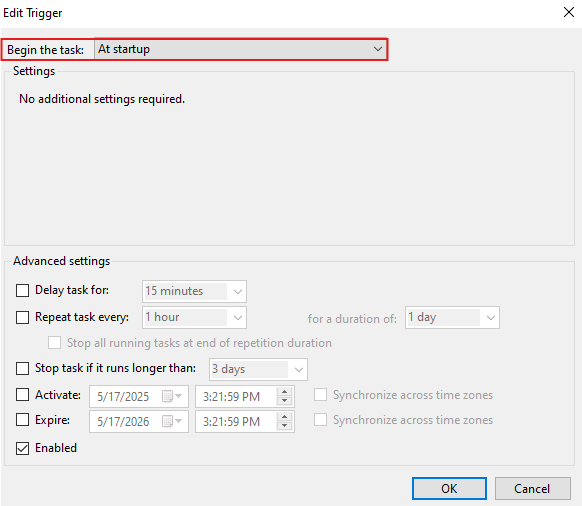Increase the Activate time with up arrow
Viewport: 582px width, 506px height.
tap(284, 392)
